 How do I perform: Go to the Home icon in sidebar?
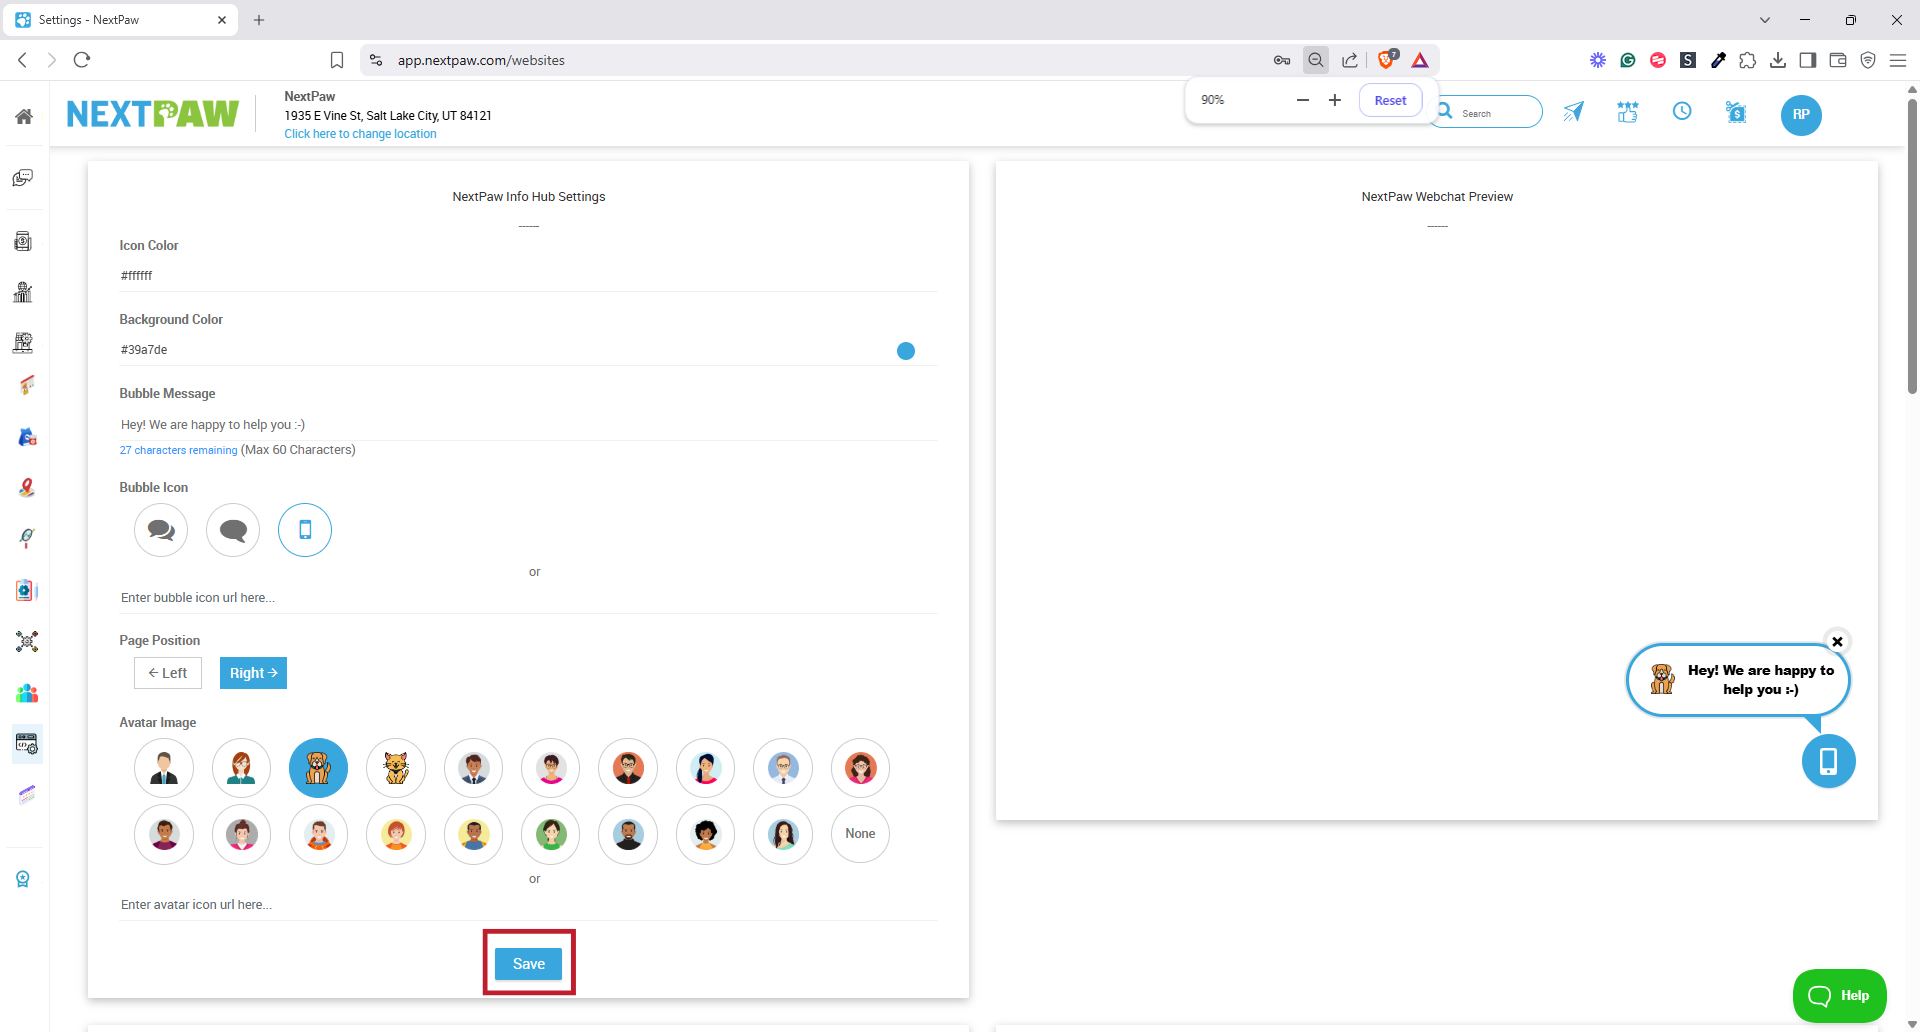click(24, 116)
